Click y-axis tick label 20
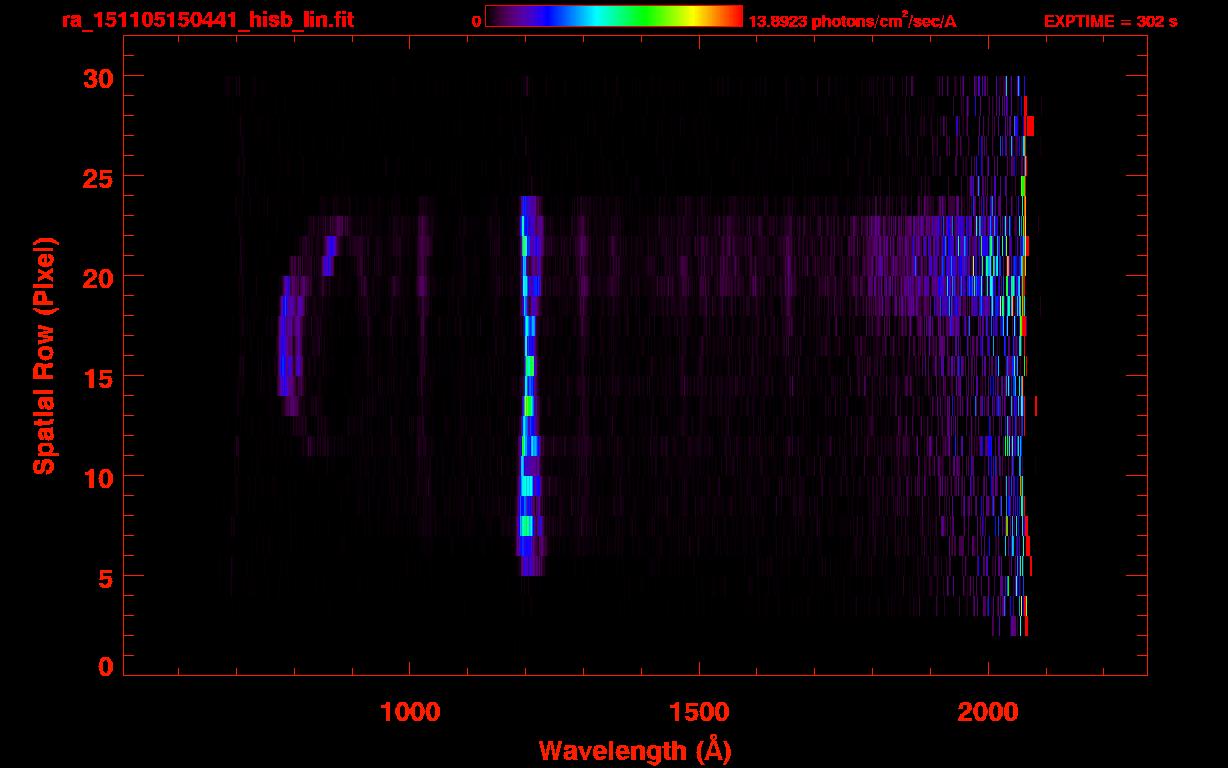The width and height of the screenshot is (1228, 768). tap(96, 277)
